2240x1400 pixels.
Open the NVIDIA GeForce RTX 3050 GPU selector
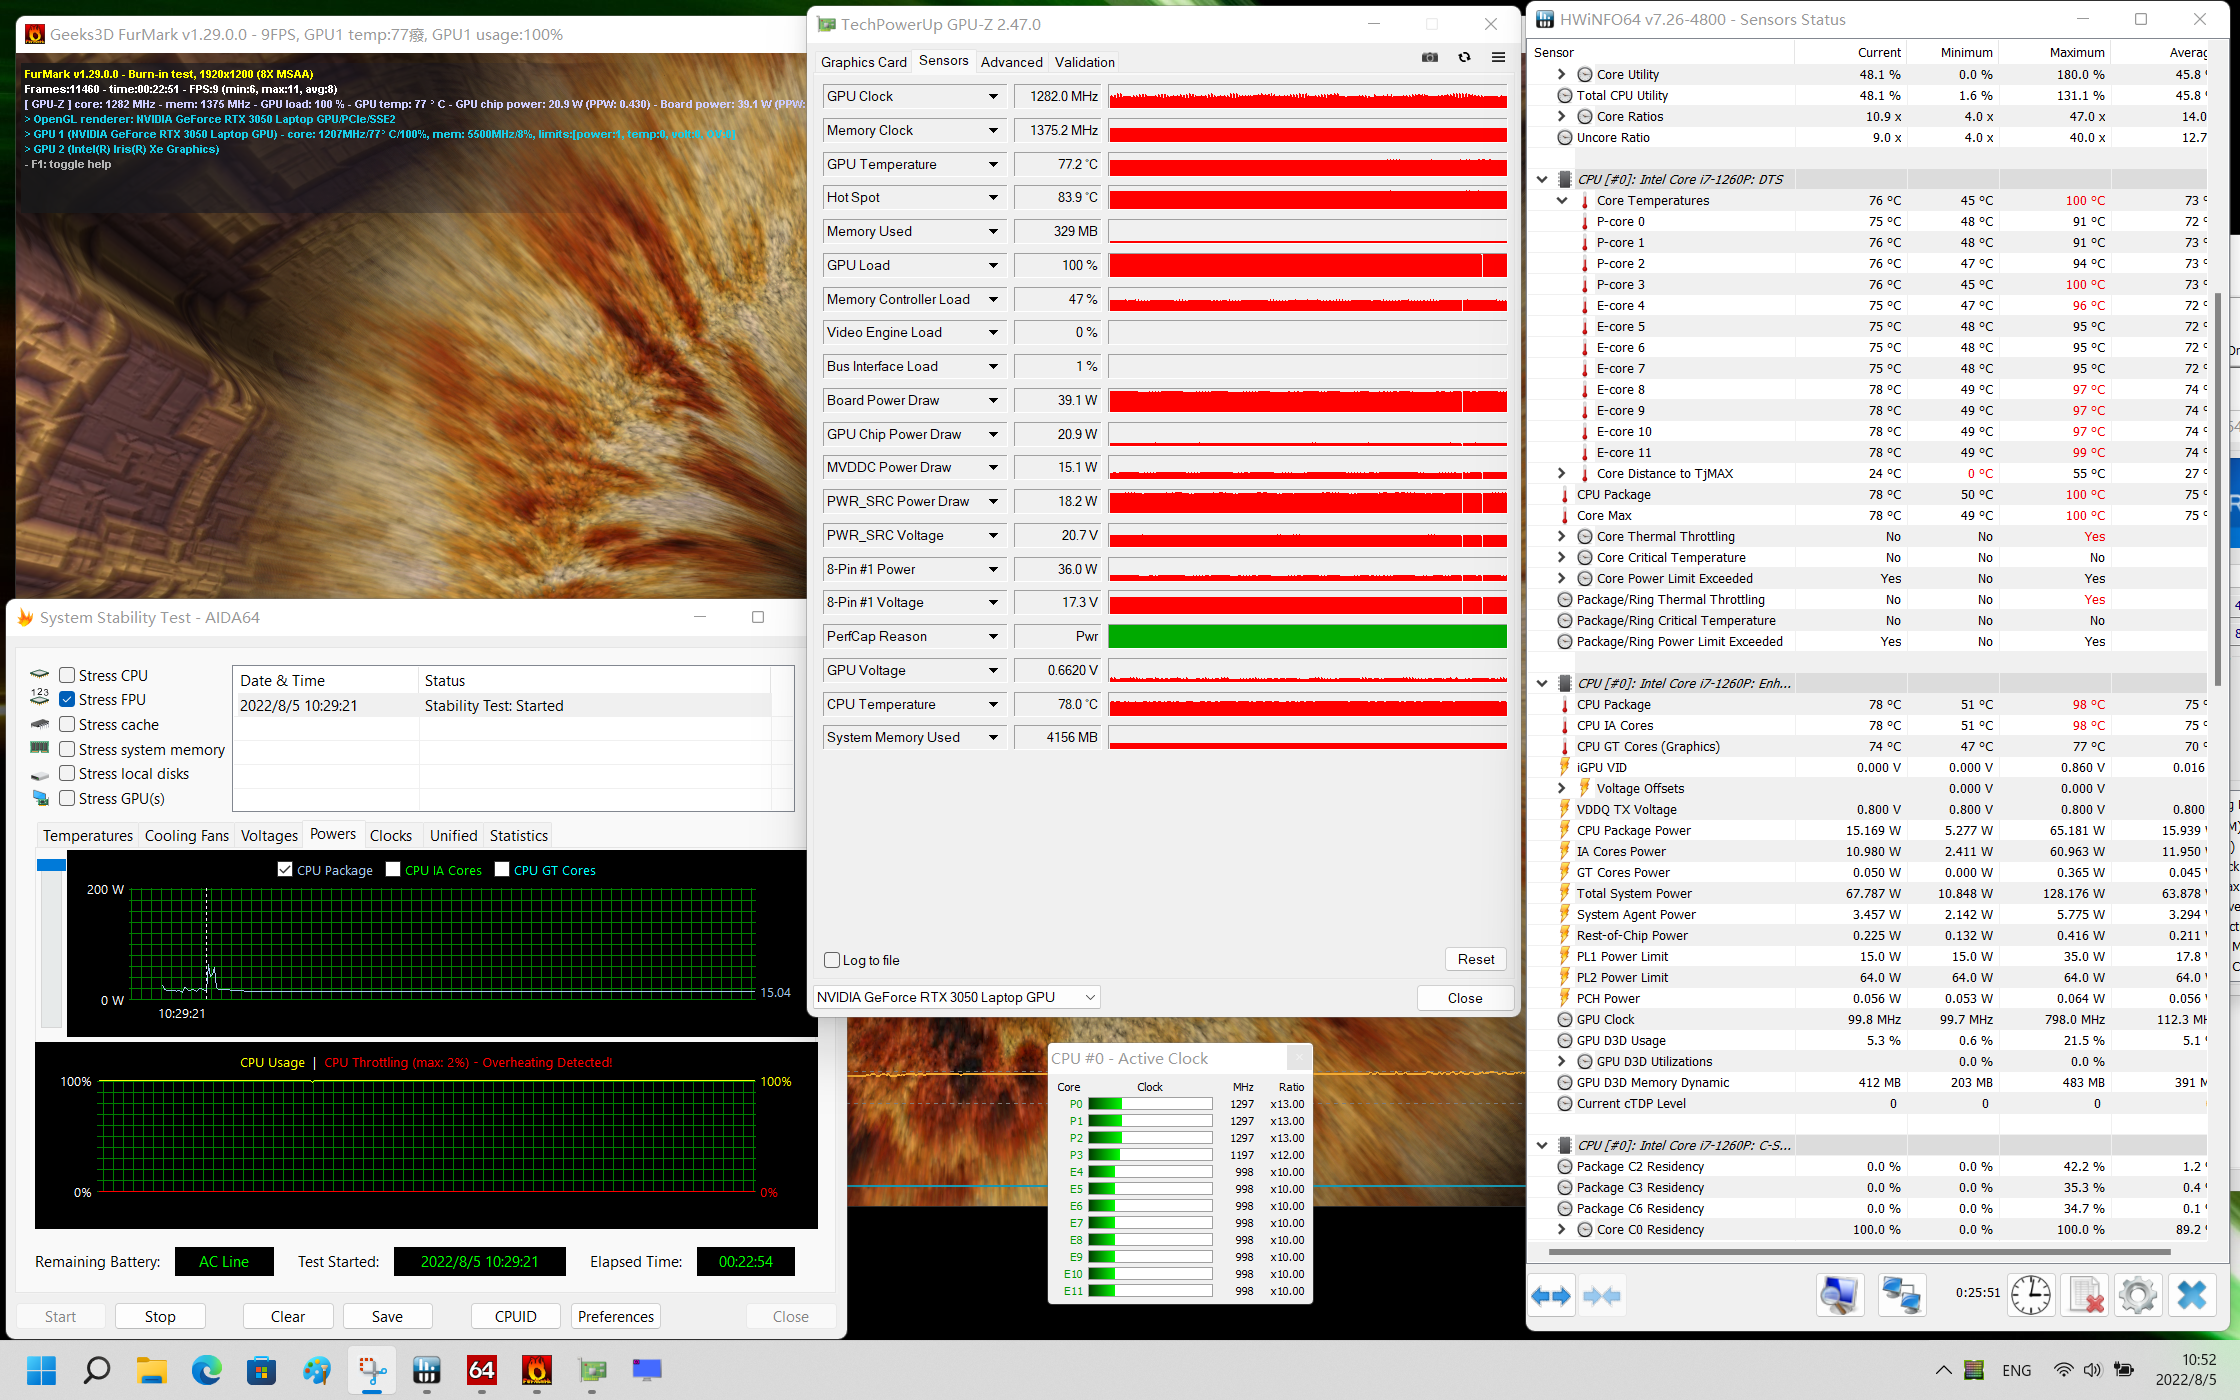tap(957, 997)
